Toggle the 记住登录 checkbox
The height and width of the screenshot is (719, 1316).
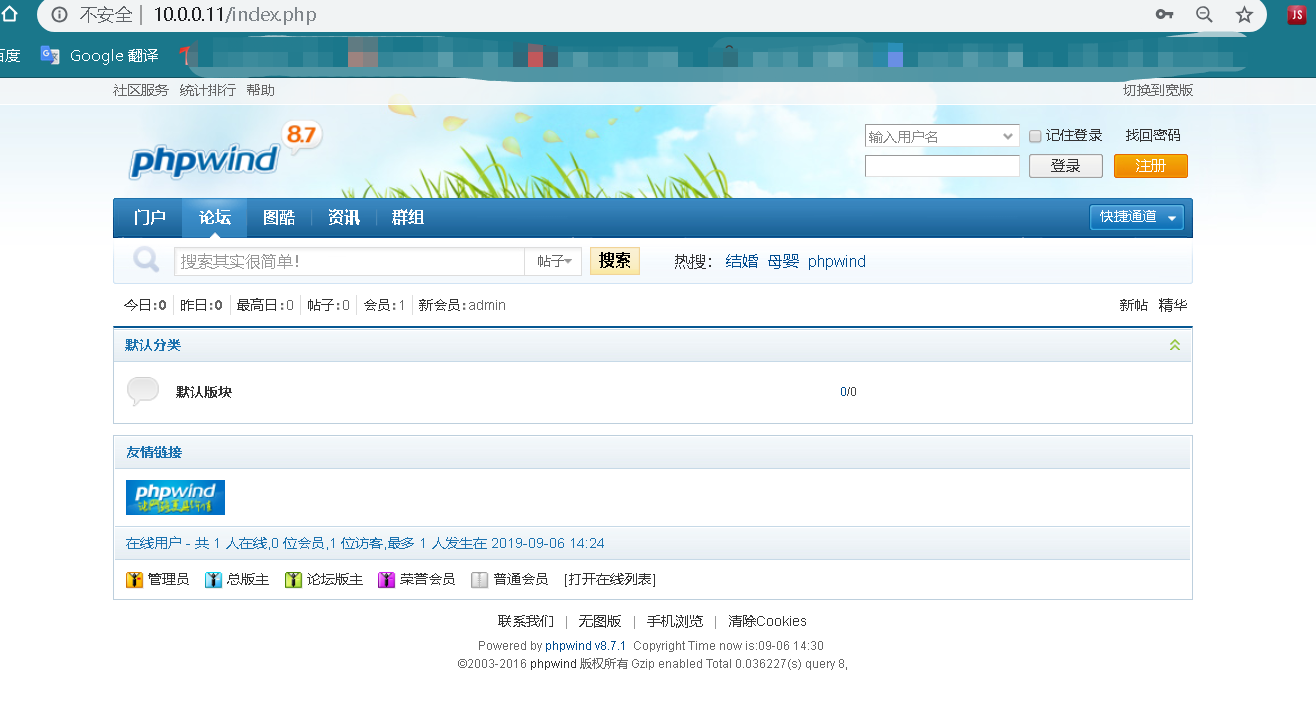coord(1035,136)
